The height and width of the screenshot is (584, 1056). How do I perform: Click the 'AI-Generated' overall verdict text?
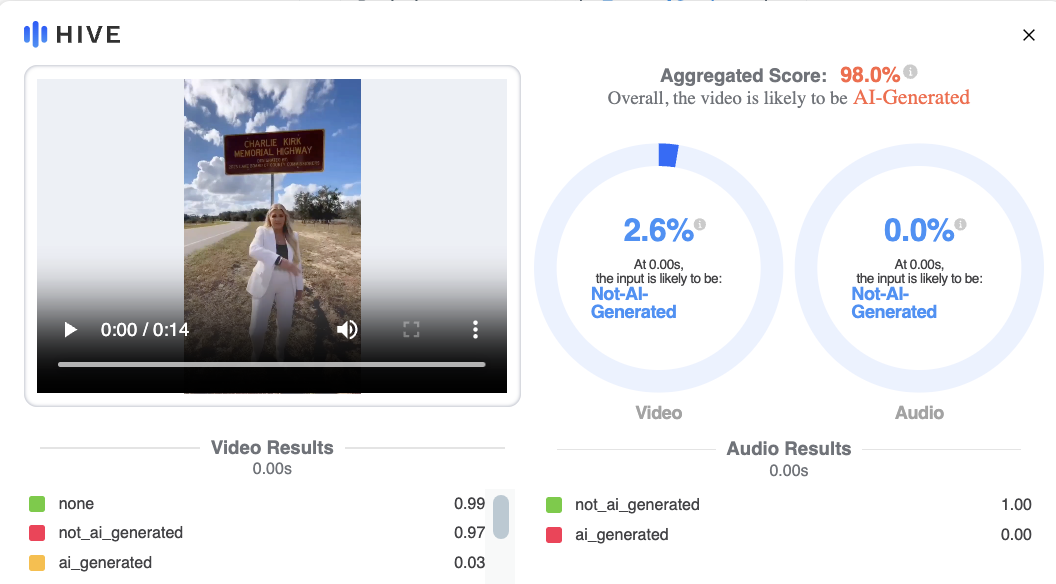[x=911, y=98]
